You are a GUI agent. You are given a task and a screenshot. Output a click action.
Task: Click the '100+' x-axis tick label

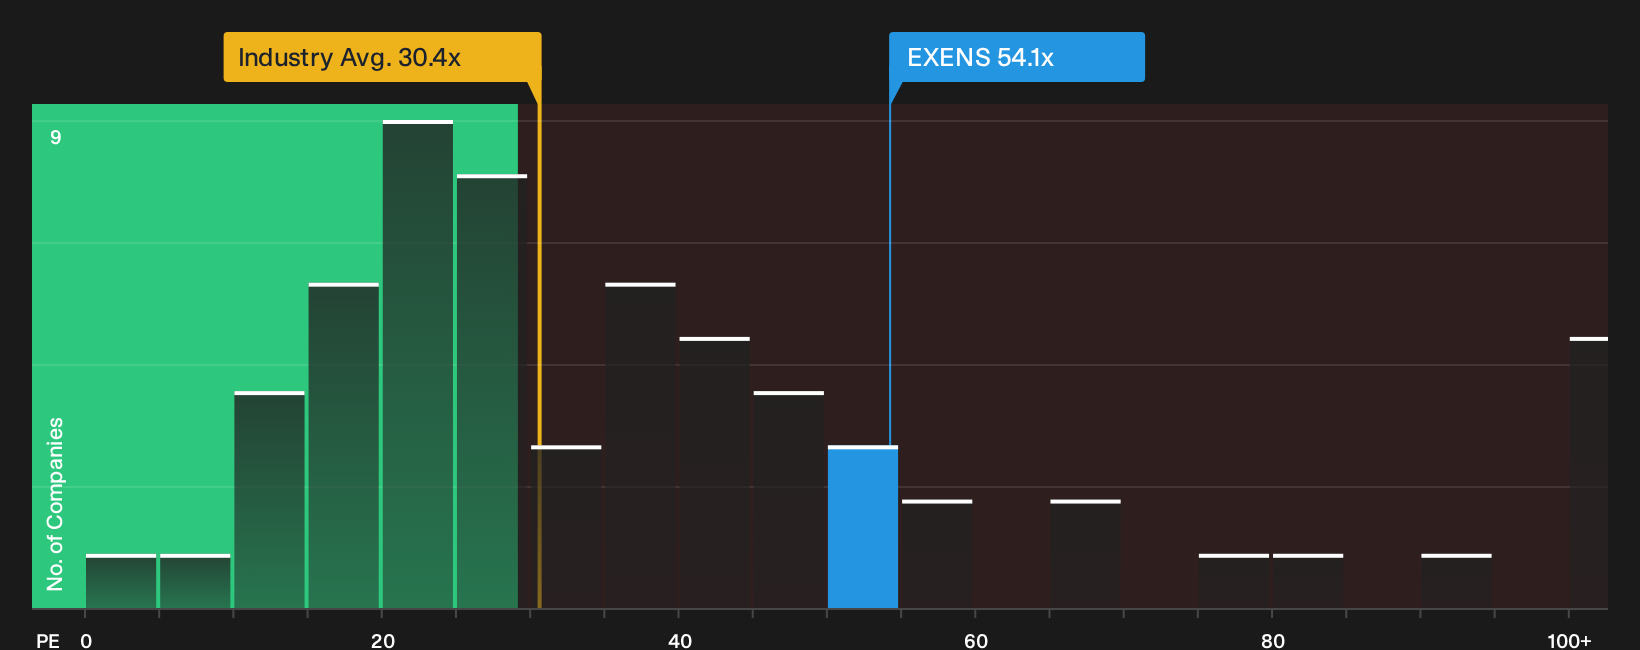1569,640
